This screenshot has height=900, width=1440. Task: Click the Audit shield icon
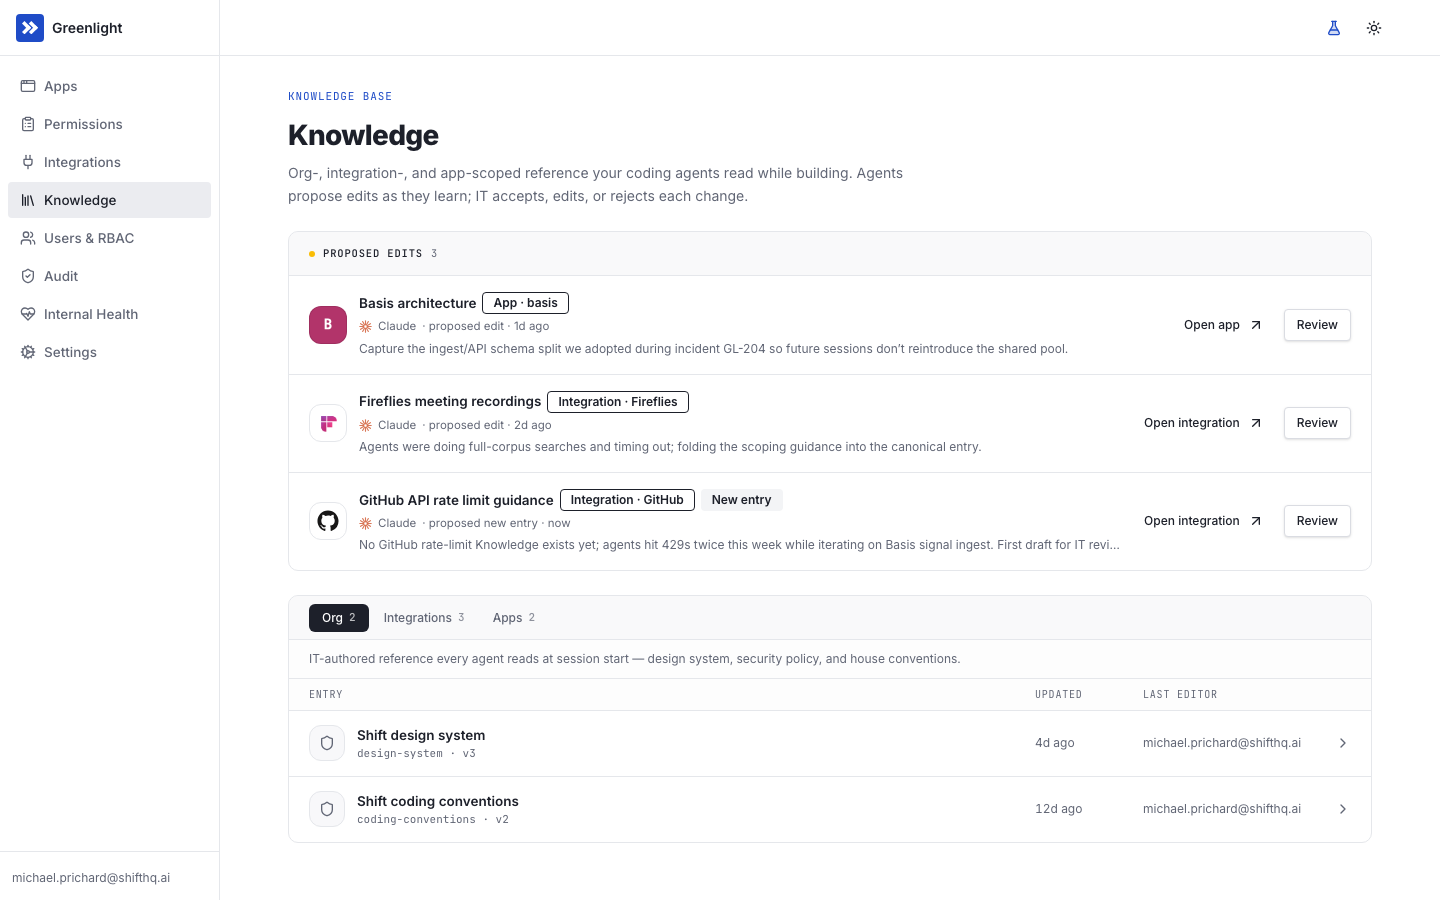point(28,276)
